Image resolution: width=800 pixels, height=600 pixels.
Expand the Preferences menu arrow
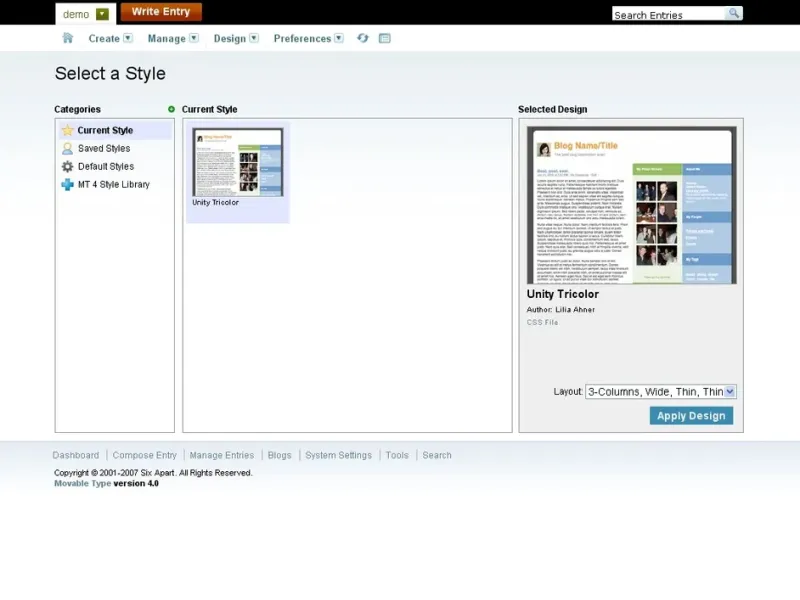(x=339, y=38)
